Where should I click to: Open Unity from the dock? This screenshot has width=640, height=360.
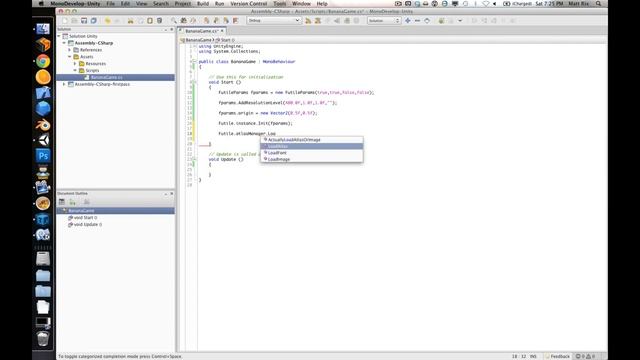pos(43,140)
